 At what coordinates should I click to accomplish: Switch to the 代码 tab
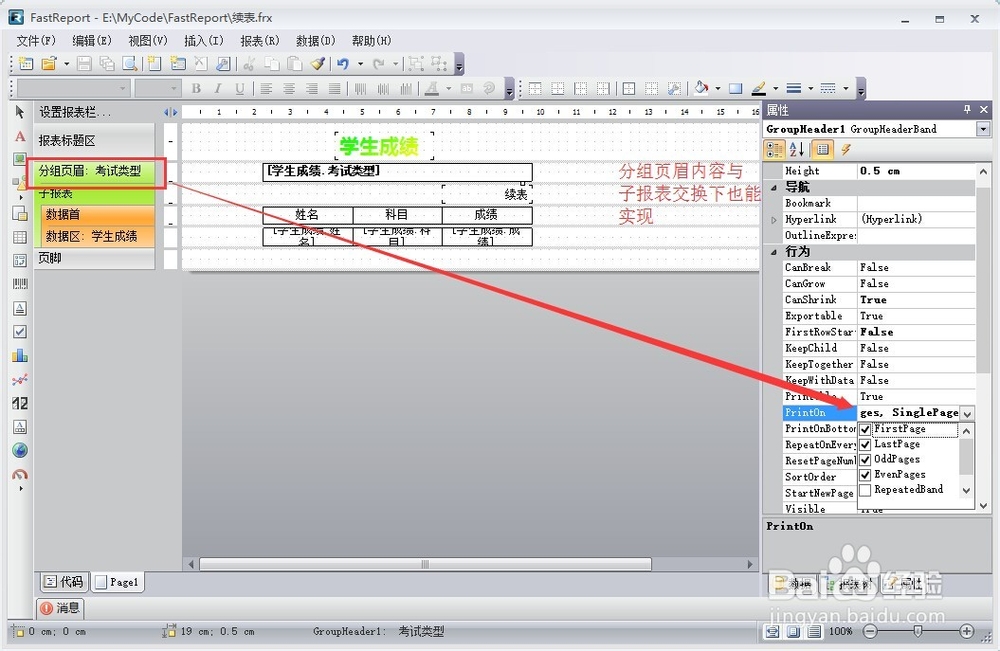[64, 582]
